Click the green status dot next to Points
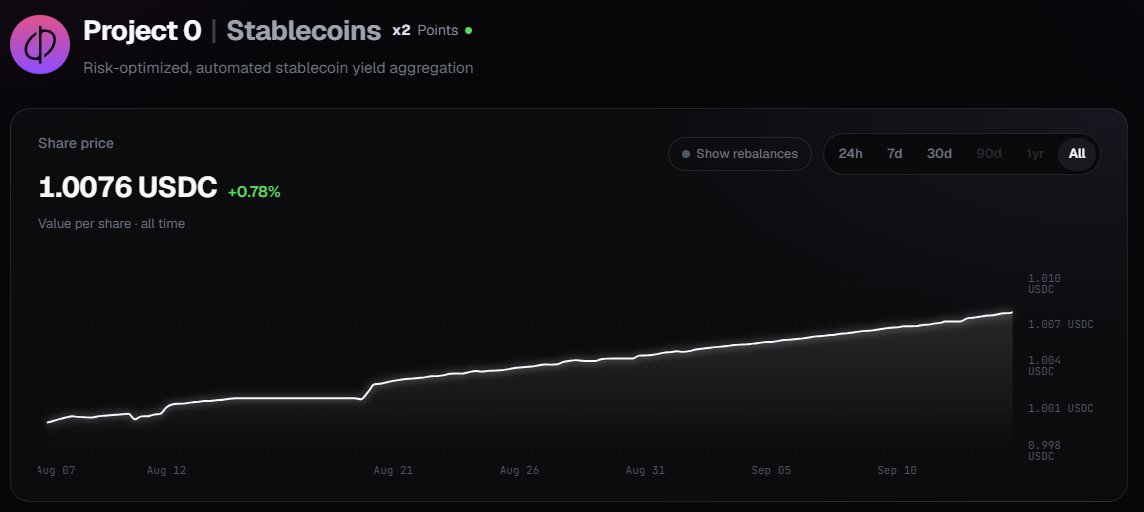Image resolution: width=1144 pixels, height=512 pixels. click(468, 31)
